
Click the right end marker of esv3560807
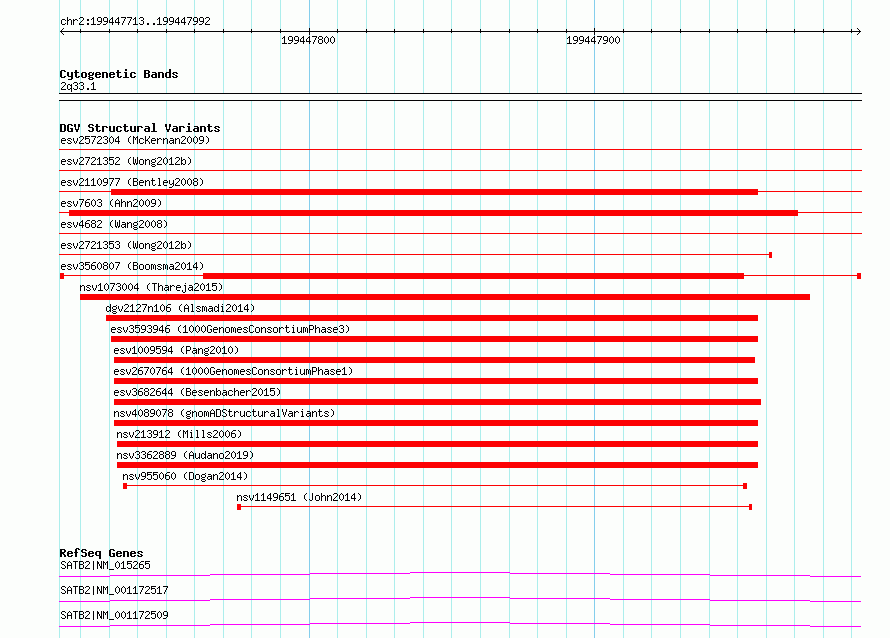(x=859, y=276)
